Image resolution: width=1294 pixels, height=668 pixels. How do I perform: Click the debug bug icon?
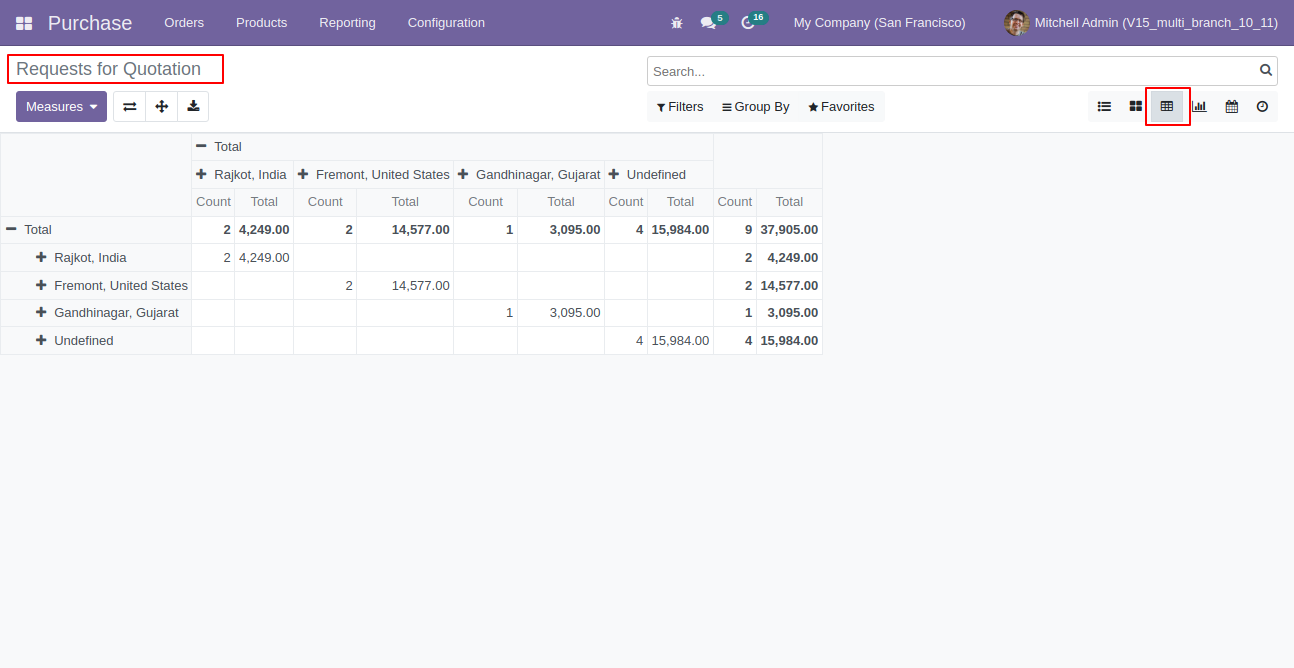point(677,23)
